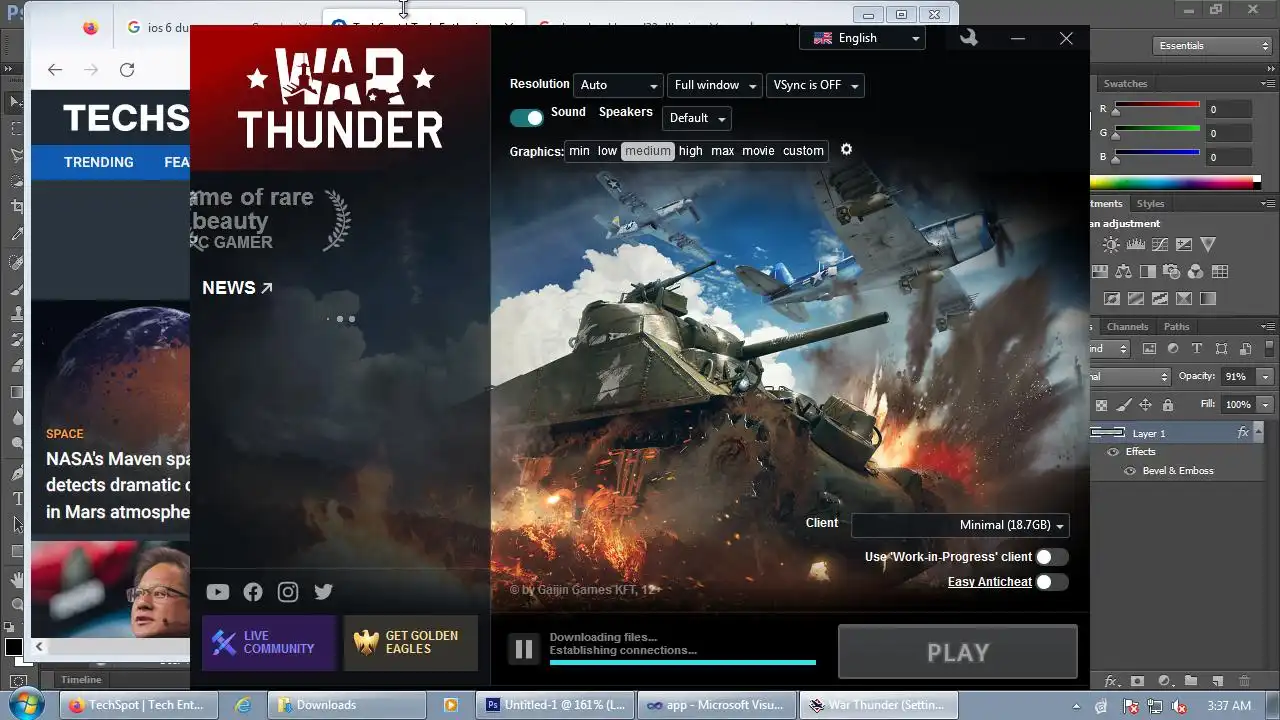Screen dimensions: 1280x720
Task: Click browser reload button
Action: 127,70
